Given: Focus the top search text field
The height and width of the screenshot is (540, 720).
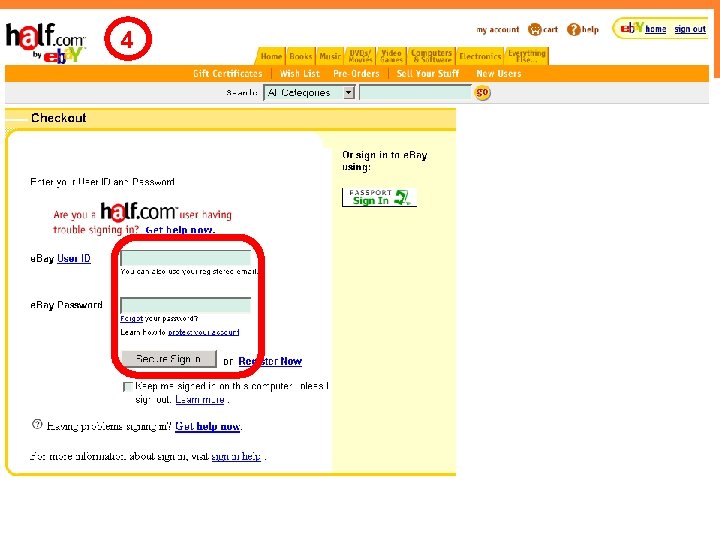Looking at the screenshot, I should (415, 93).
